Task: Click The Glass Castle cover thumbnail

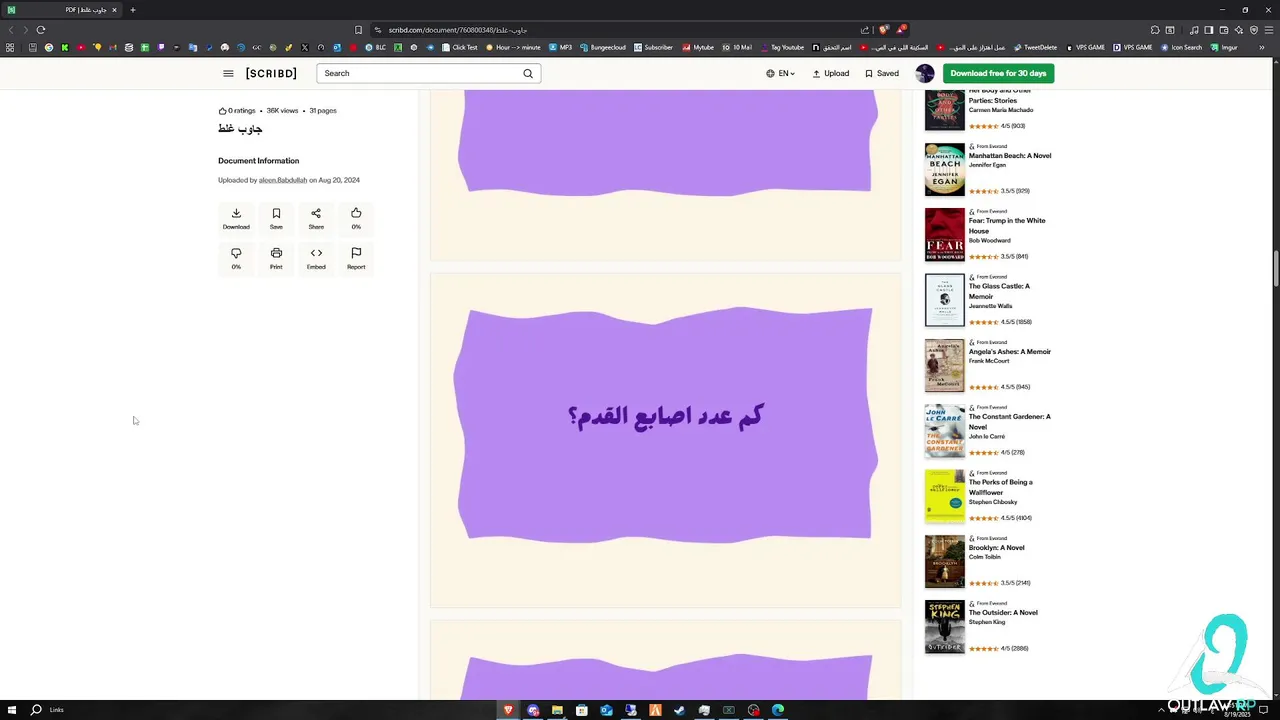Action: pos(945,300)
